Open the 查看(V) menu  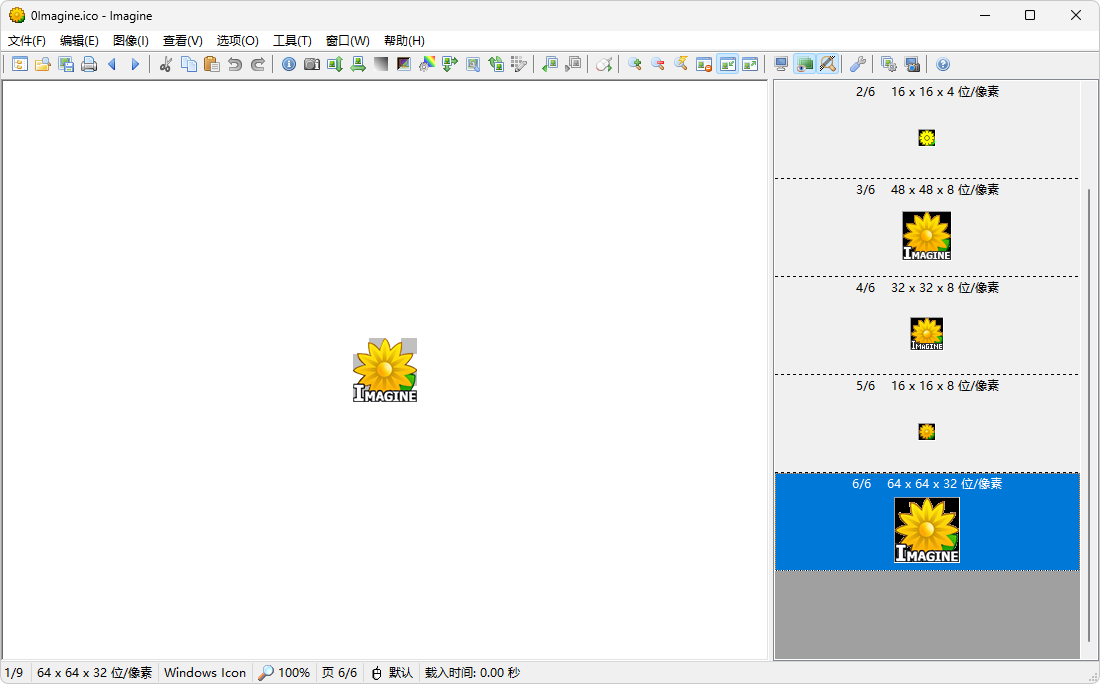pos(182,41)
